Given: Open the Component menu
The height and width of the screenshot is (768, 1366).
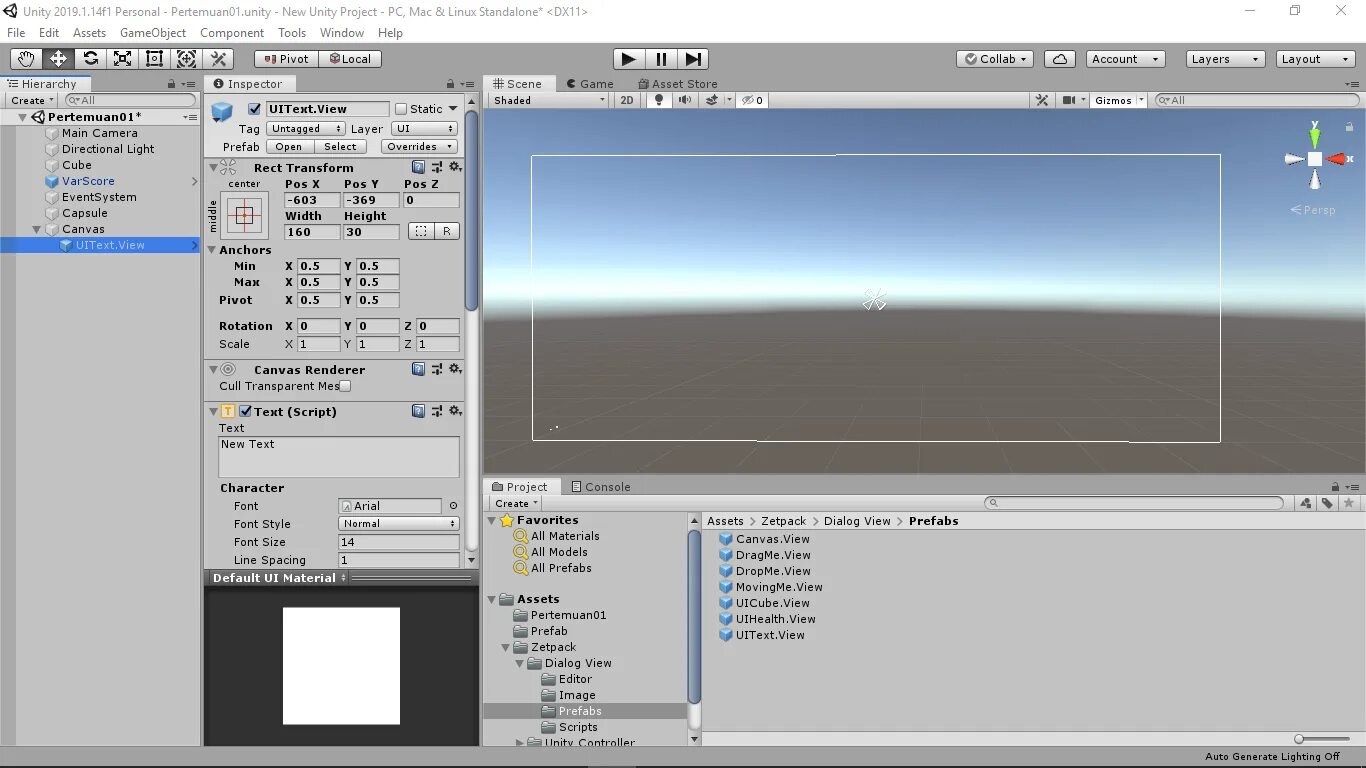Looking at the screenshot, I should point(232,33).
